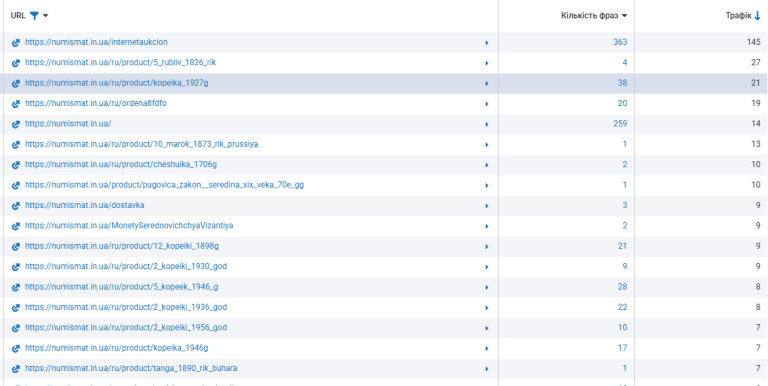Expand the 12_kopeiki_1898g row arrow
This screenshot has height=386, width=768.
coord(486,246)
